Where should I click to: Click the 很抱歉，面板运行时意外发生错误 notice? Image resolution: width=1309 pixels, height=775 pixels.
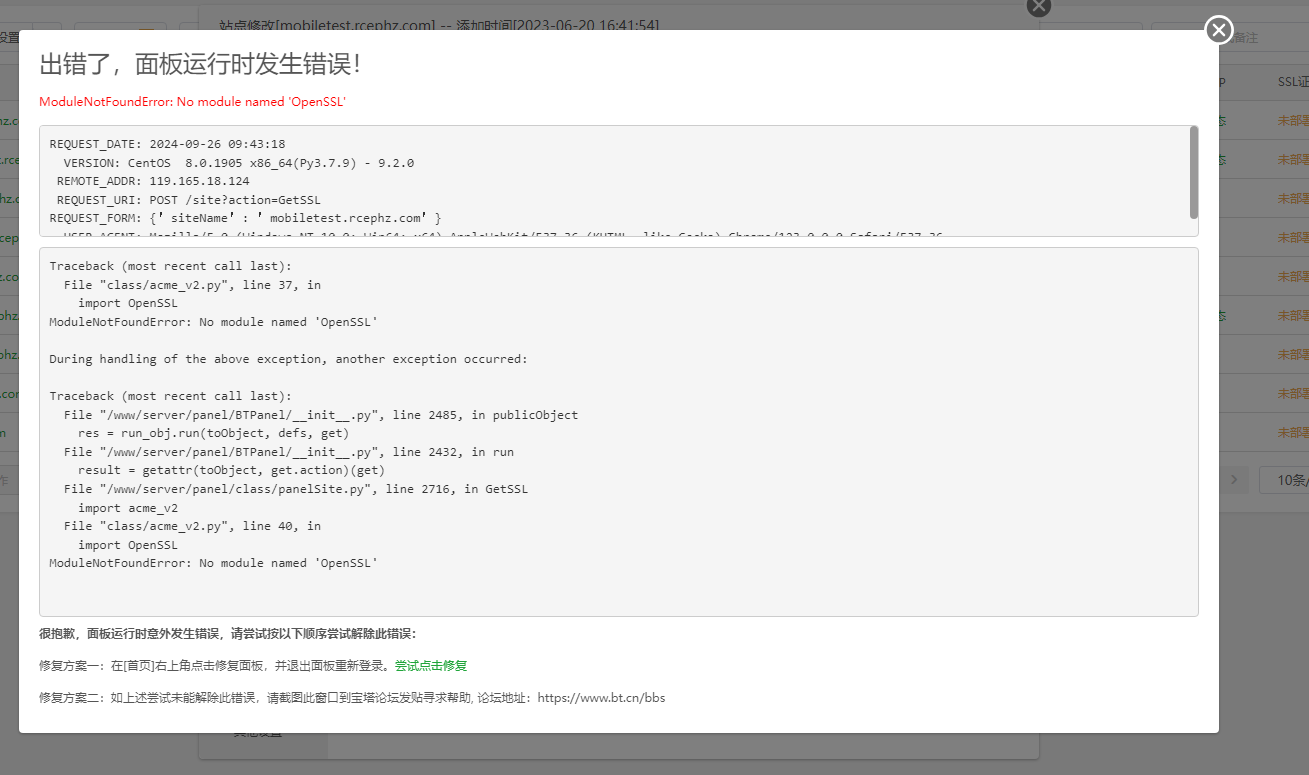pyautogui.click(x=227, y=634)
